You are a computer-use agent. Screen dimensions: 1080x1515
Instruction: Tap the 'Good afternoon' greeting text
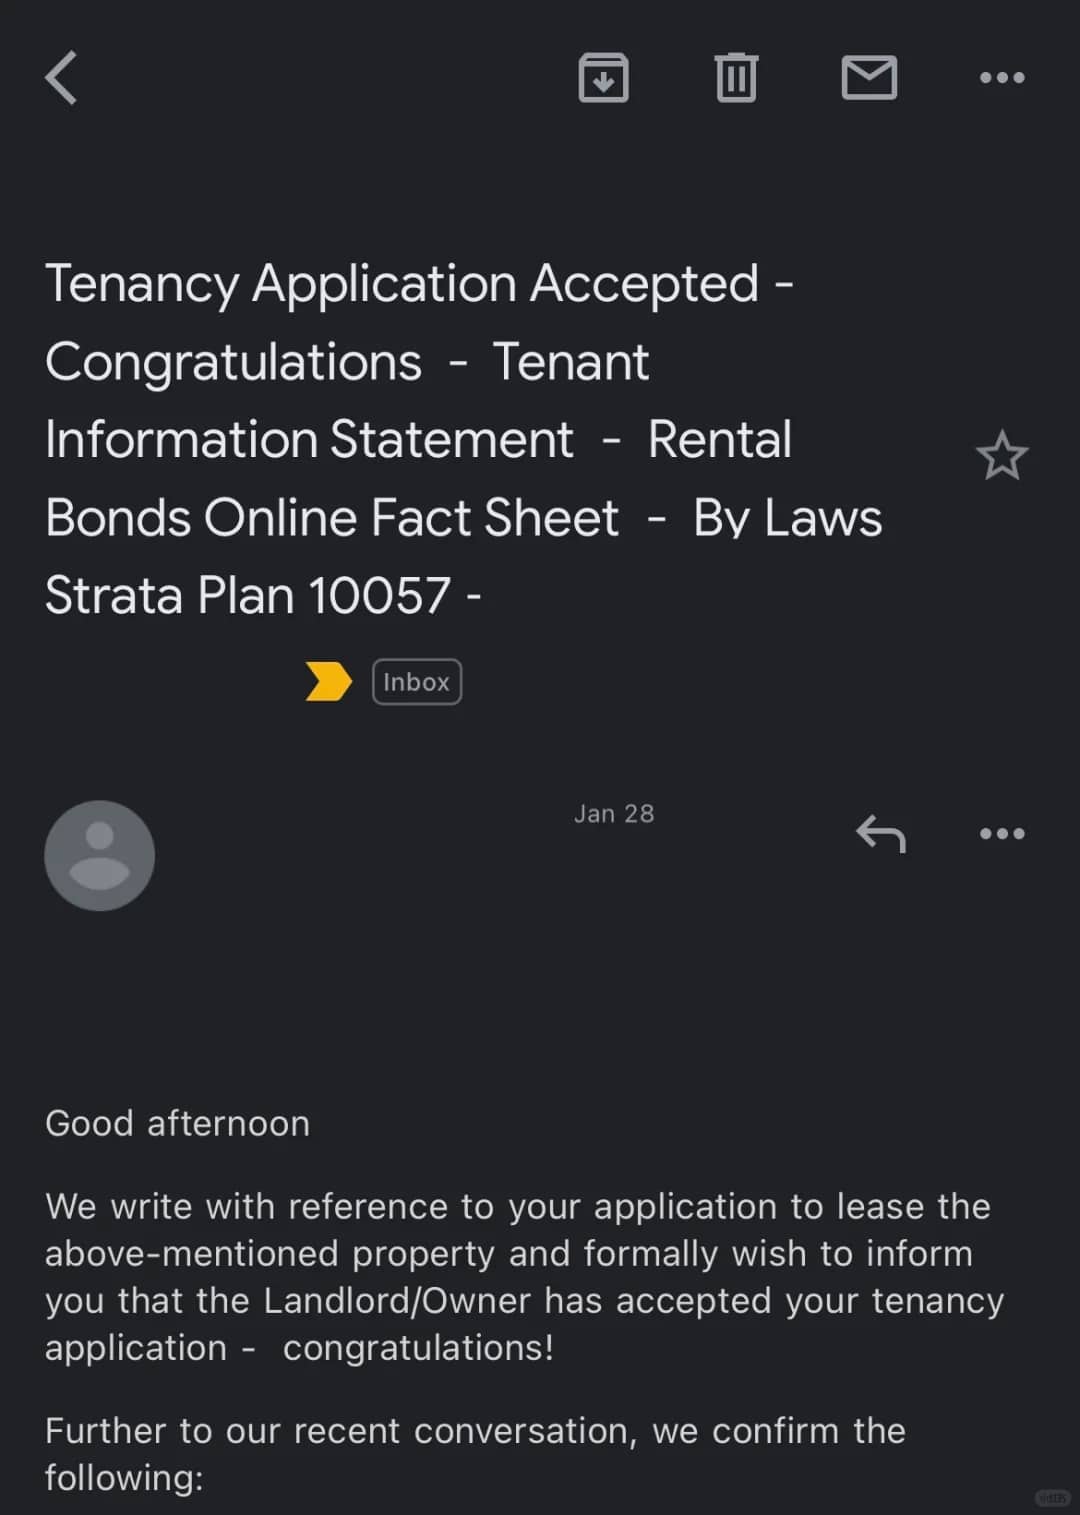tap(178, 1124)
